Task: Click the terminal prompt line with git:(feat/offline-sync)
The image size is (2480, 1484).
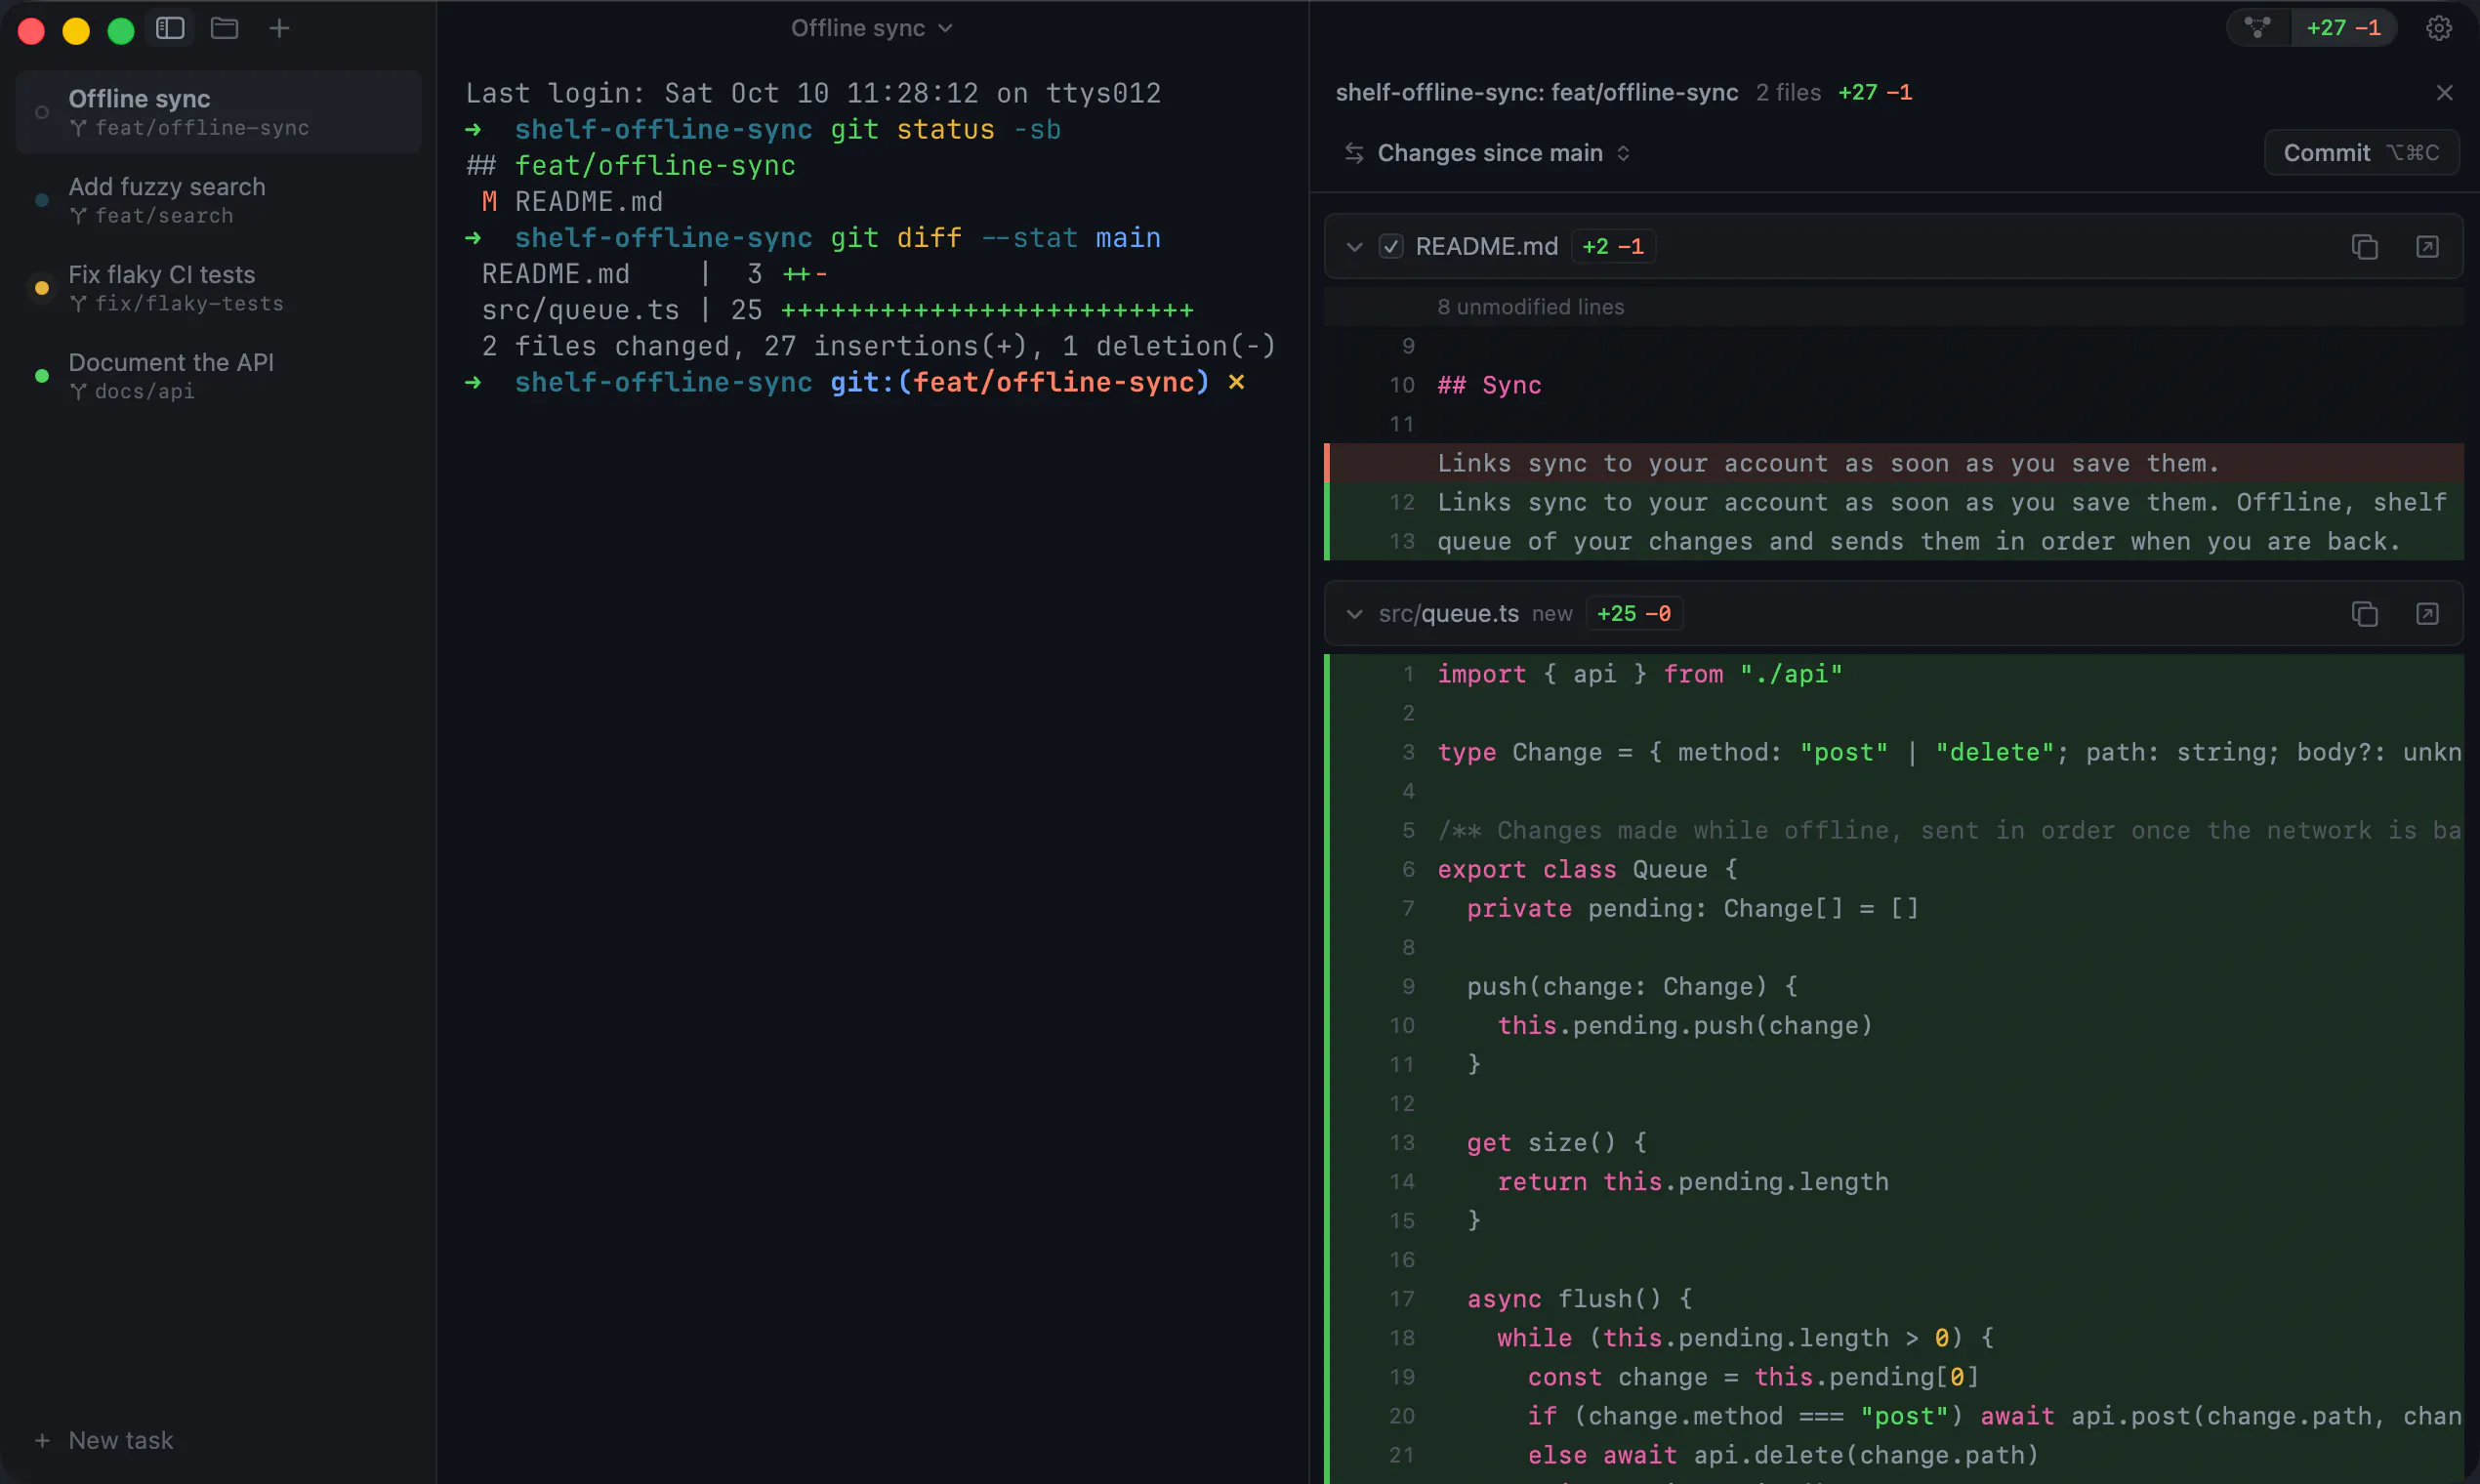Action: (855, 382)
